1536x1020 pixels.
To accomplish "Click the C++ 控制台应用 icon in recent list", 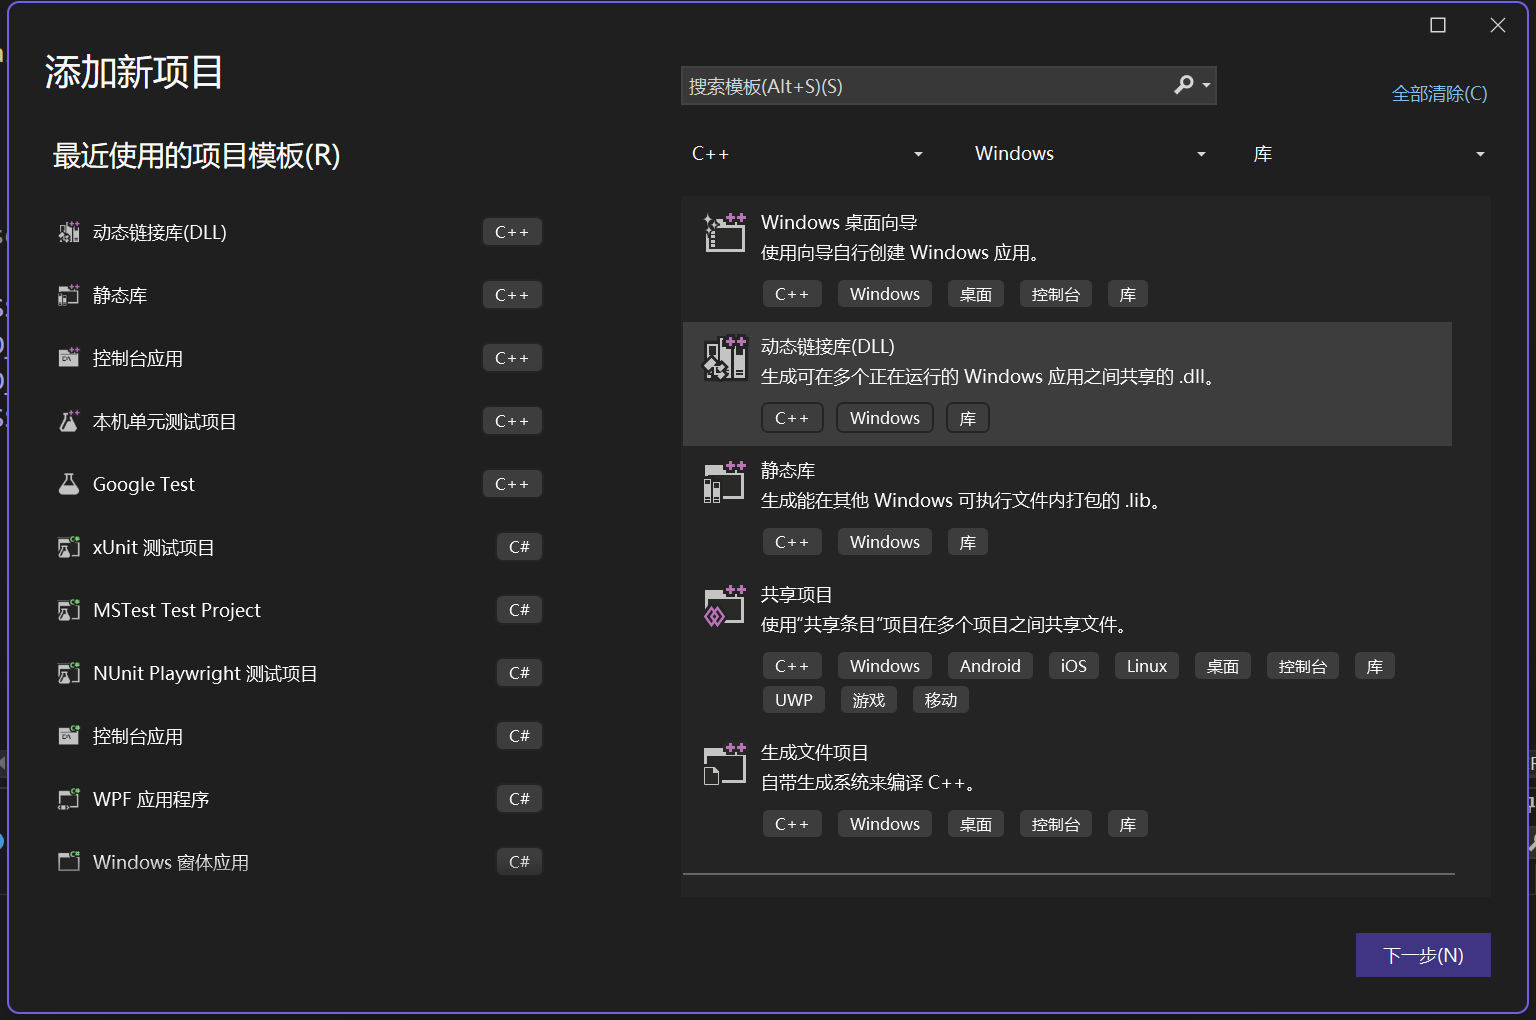I will pos(69,358).
